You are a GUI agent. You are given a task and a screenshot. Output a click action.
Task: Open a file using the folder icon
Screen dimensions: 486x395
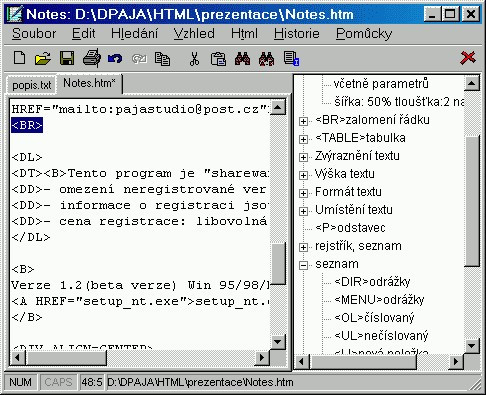pos(43,58)
